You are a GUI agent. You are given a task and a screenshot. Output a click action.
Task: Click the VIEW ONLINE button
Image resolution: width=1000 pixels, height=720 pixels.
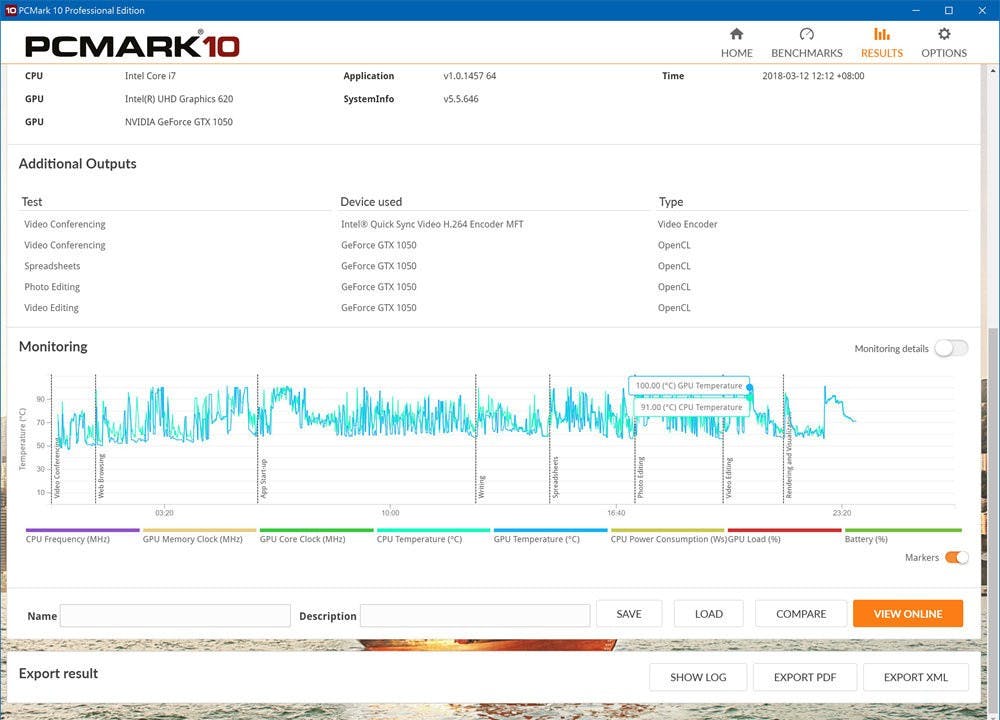[x=908, y=613]
